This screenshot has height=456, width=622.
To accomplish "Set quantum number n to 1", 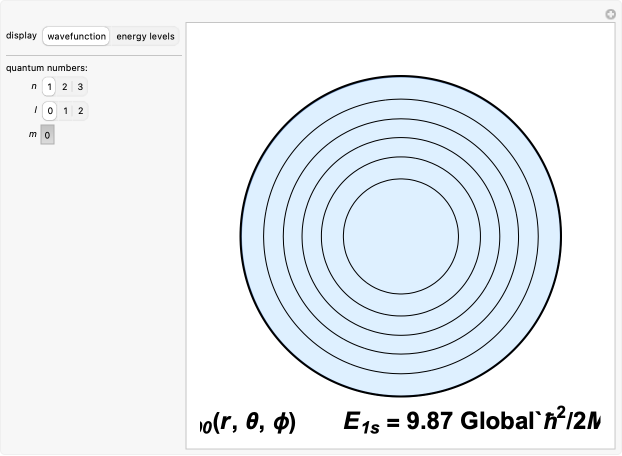I will coord(50,87).
